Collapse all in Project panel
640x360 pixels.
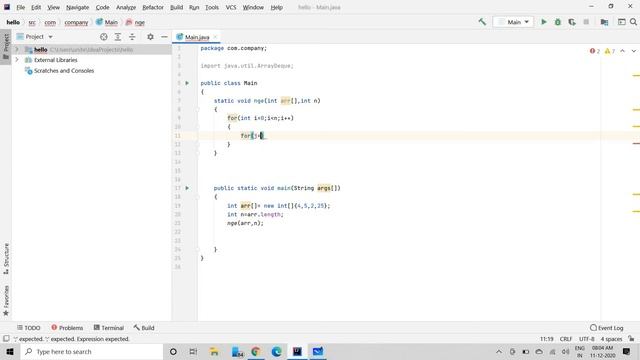pyautogui.click(x=132, y=37)
